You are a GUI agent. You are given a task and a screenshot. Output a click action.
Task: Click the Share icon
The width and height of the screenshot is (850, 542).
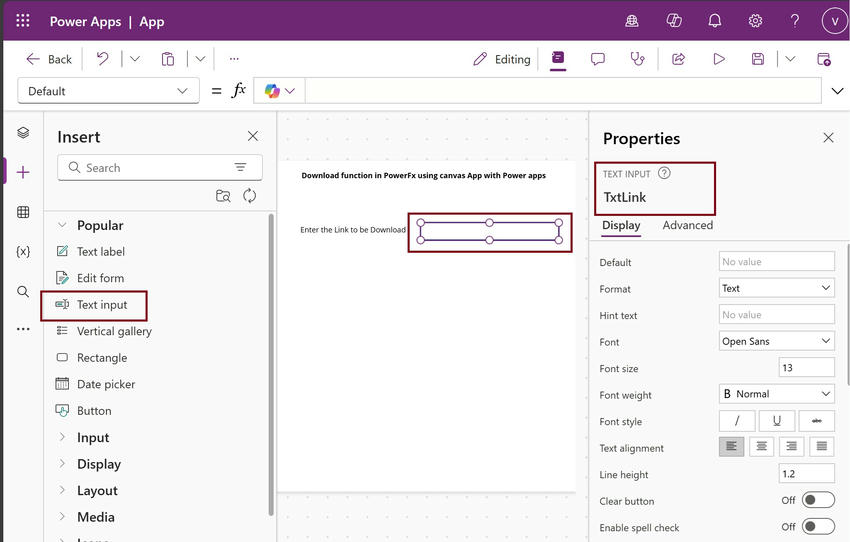pos(679,59)
